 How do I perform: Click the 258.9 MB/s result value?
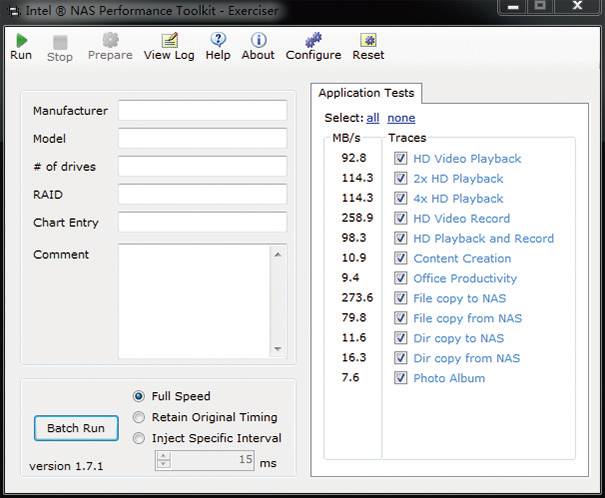tap(357, 218)
